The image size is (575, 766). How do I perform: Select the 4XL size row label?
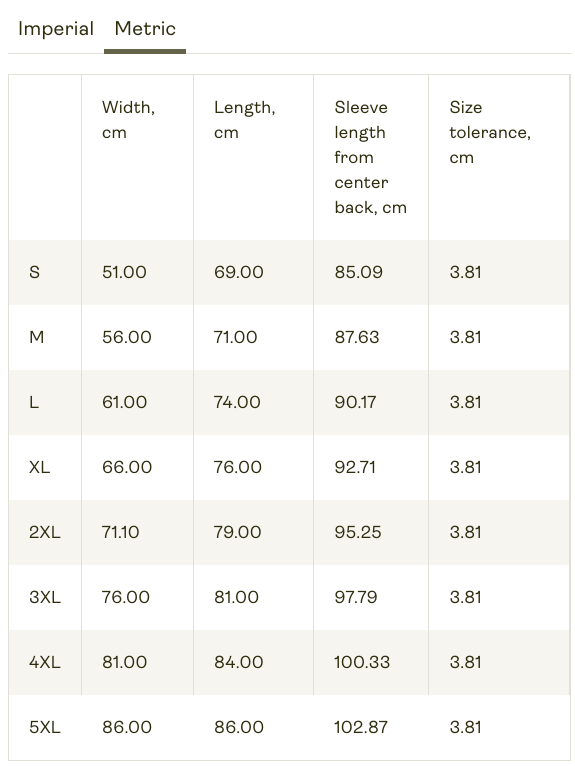tap(45, 662)
